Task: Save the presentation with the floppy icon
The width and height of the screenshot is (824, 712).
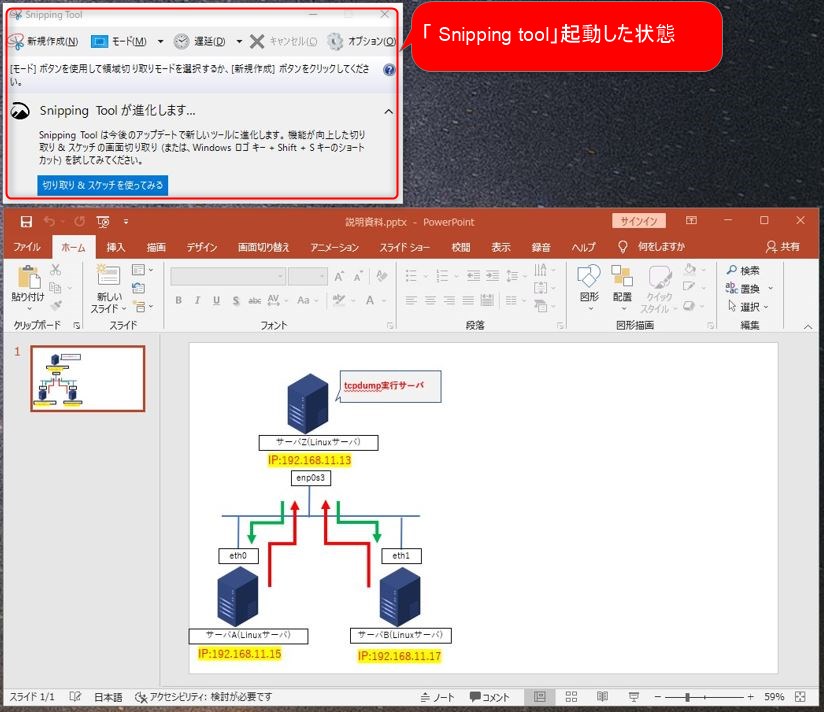Action: tap(26, 222)
